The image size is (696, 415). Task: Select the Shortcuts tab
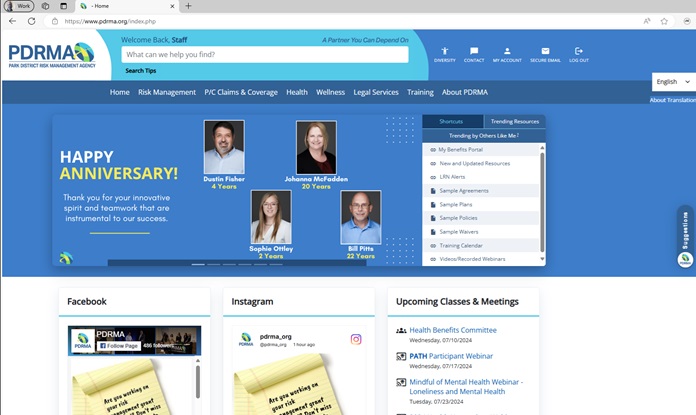(451, 121)
